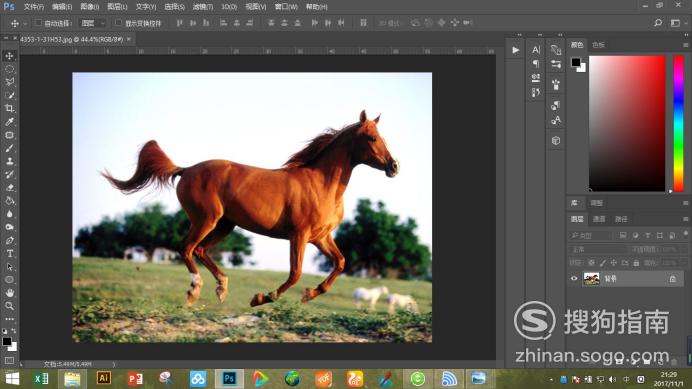Select the Polygonal Lasso tool
Screen dimensions: 692x389
pyautogui.click(x=9, y=82)
